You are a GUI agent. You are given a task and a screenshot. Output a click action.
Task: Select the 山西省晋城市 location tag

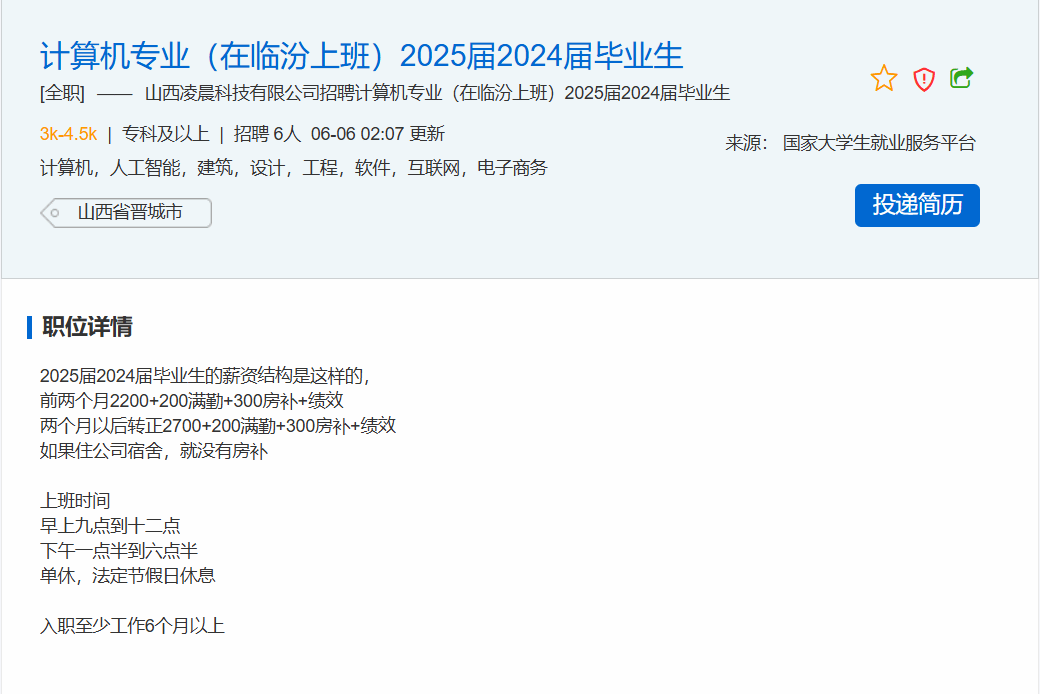coord(129,212)
